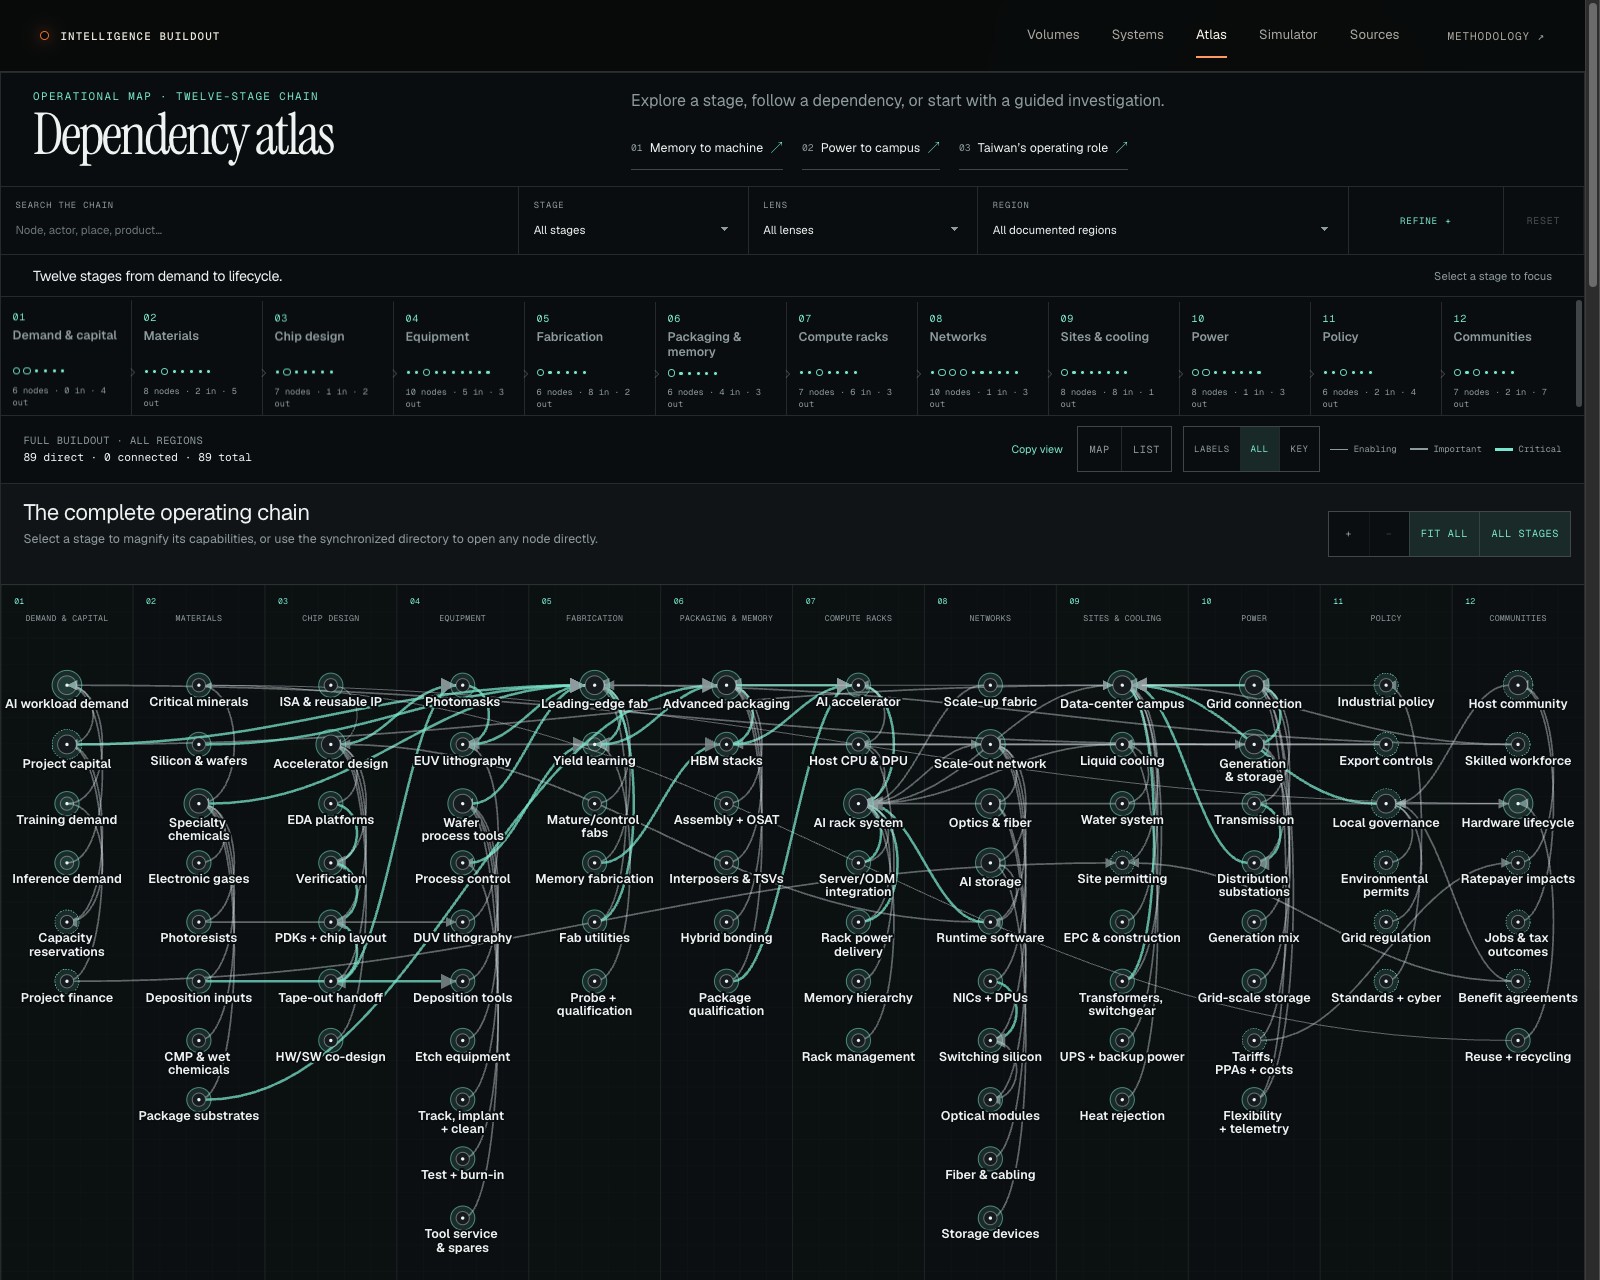
Task: Click the Package substrates node icon
Action: click(199, 1099)
